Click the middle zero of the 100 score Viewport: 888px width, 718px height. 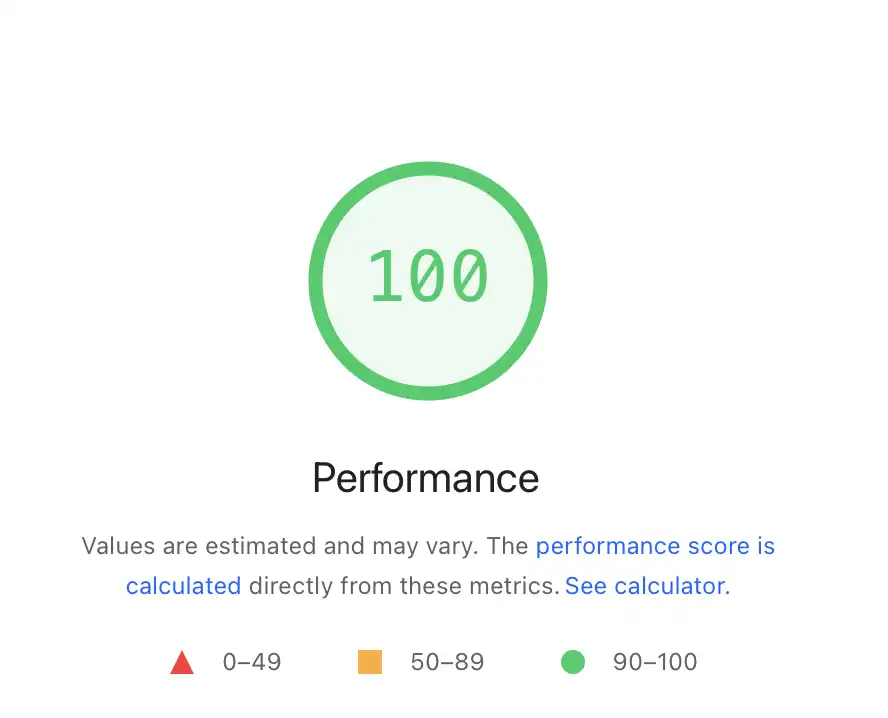[427, 276]
